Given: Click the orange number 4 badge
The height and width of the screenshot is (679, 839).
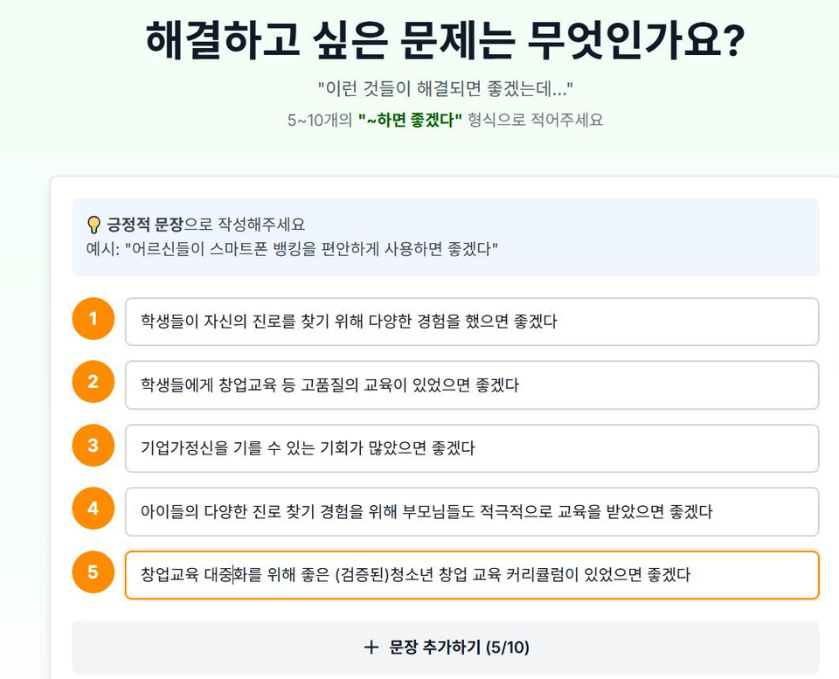Looking at the screenshot, I should (x=93, y=509).
